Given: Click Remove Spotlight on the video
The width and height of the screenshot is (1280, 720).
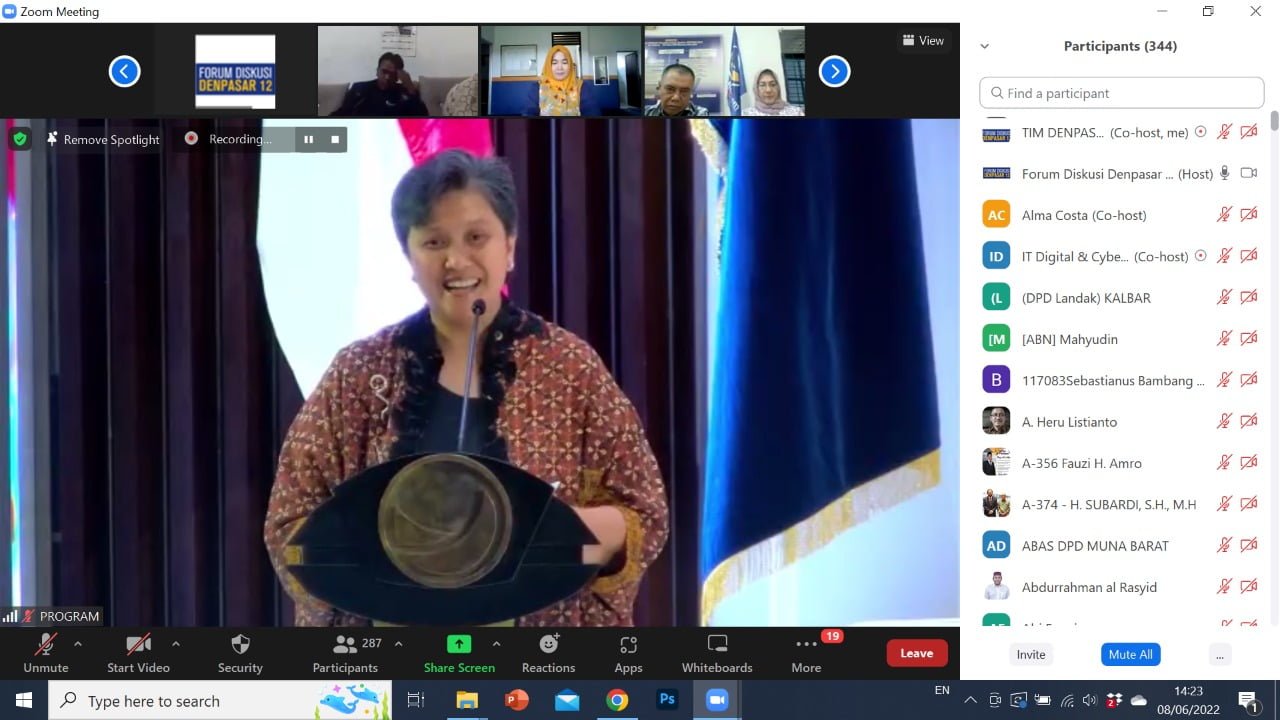Looking at the screenshot, I should [103, 139].
